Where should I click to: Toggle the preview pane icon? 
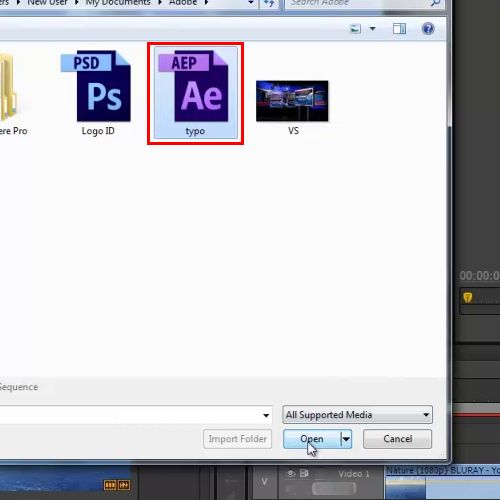399,29
